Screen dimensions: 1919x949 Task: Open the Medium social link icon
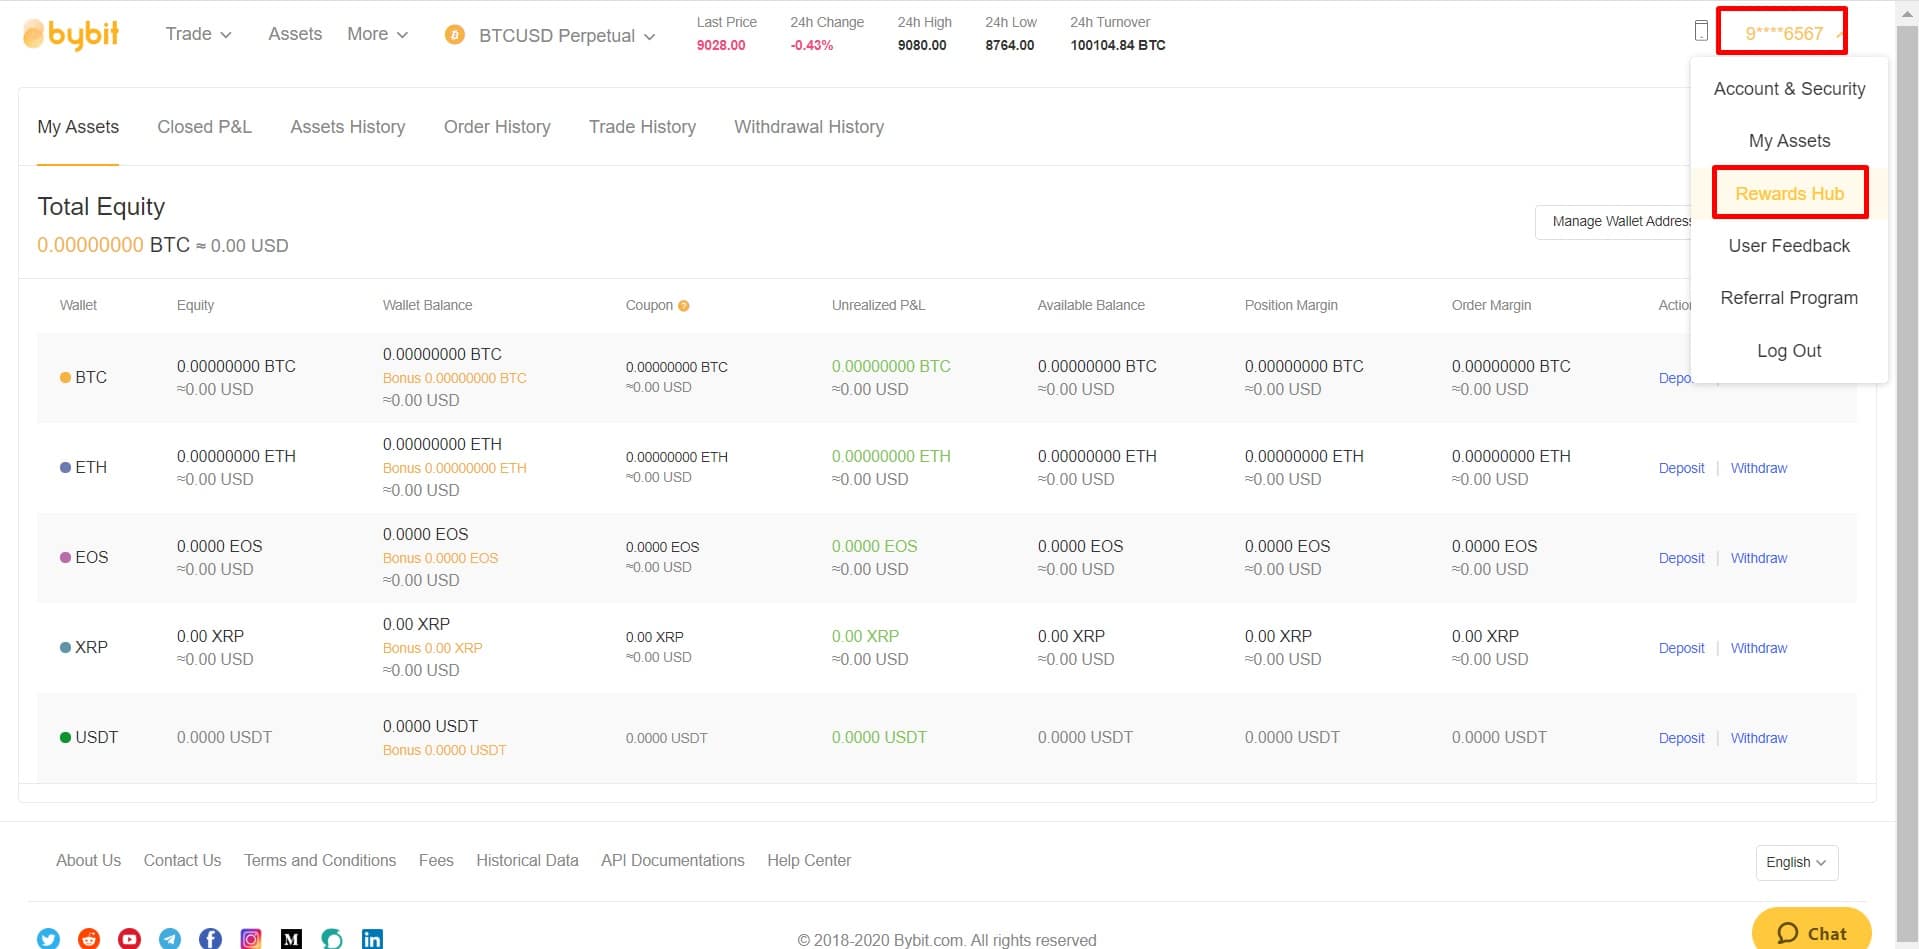[x=291, y=939]
